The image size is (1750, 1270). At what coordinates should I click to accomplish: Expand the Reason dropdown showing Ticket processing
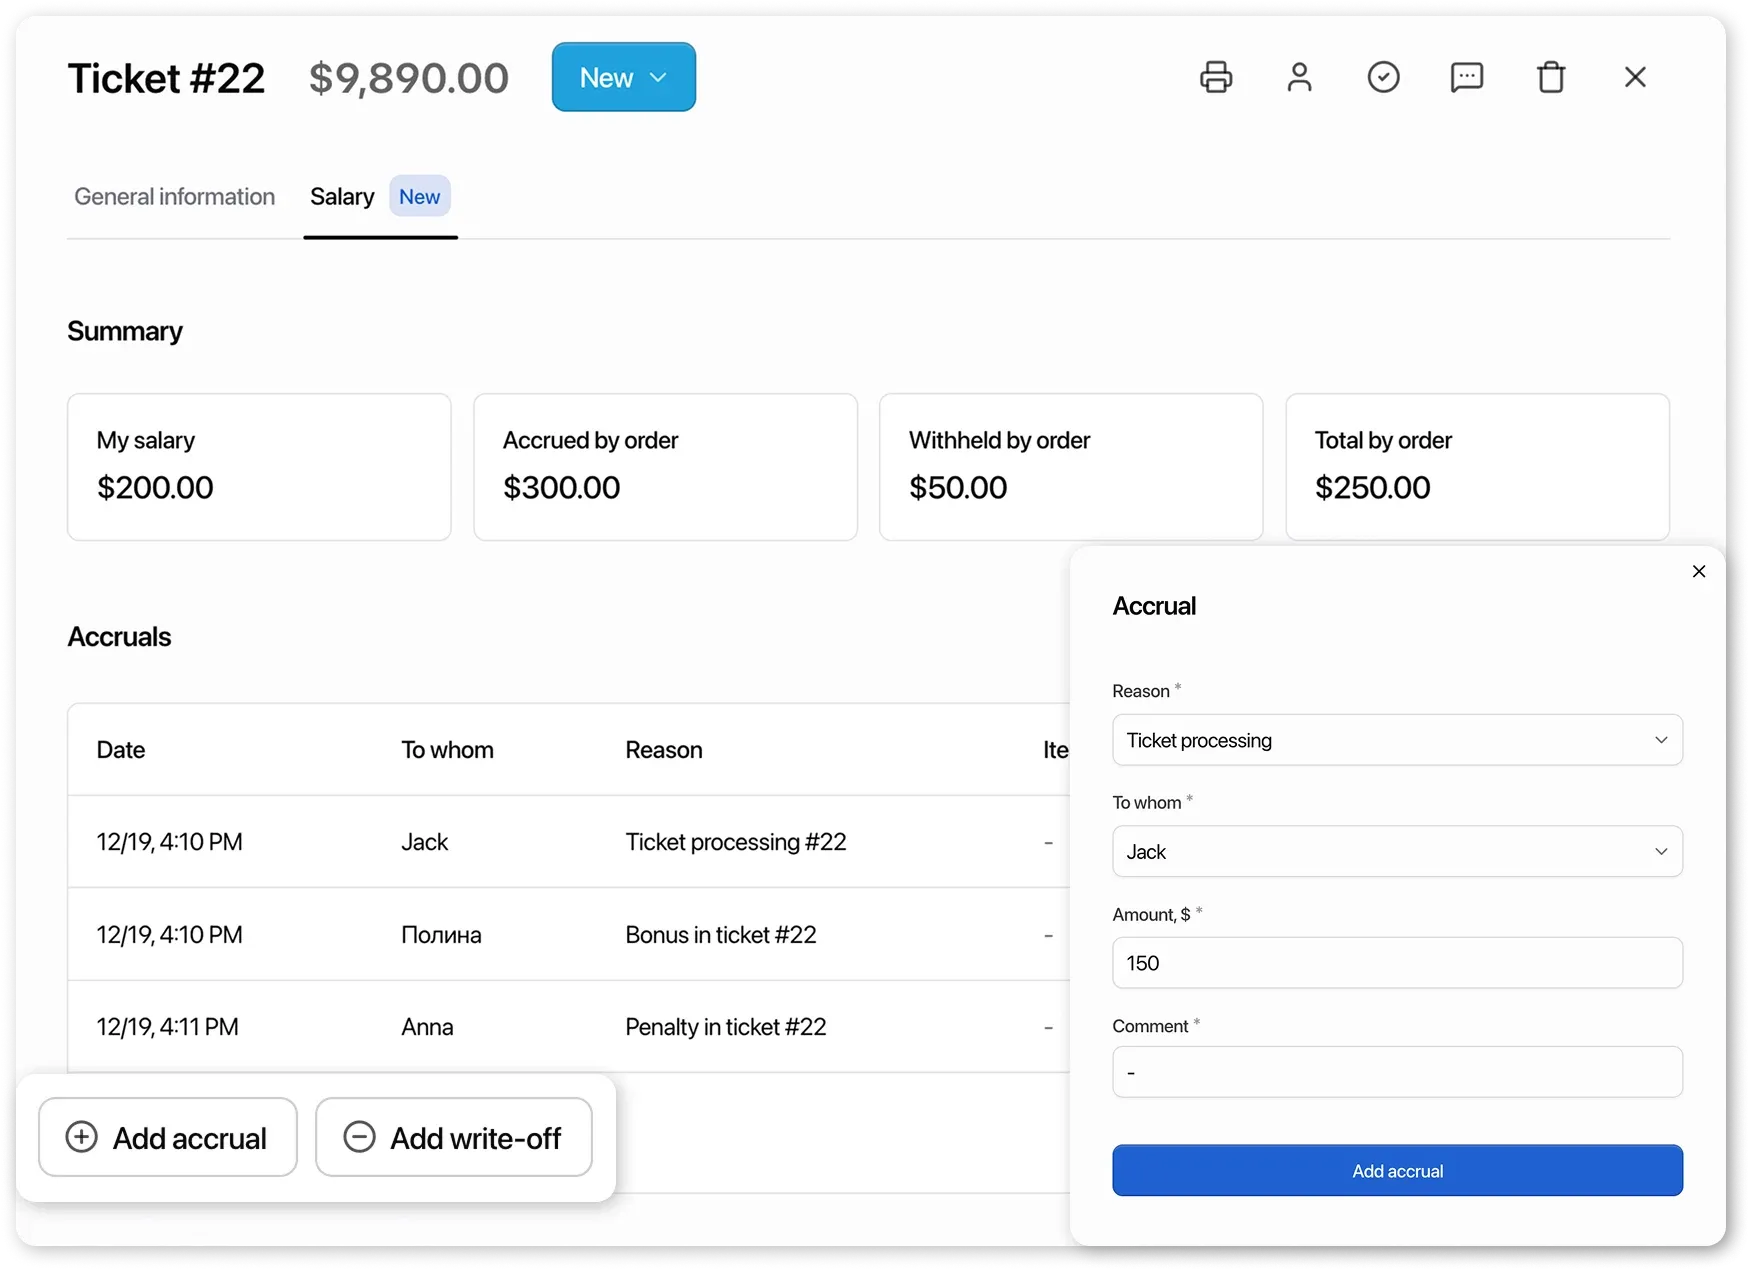1397,740
